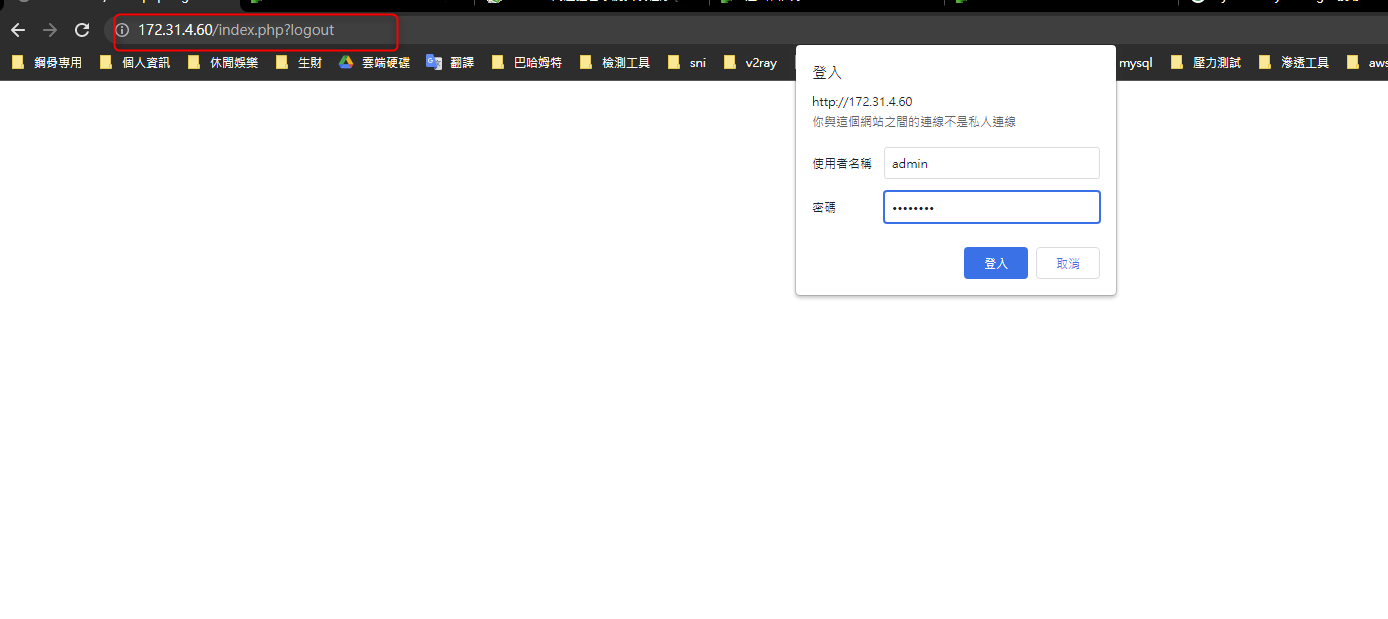The height and width of the screenshot is (619, 1388).
Task: Open the 生財 bookmark folder
Action: [x=299, y=62]
